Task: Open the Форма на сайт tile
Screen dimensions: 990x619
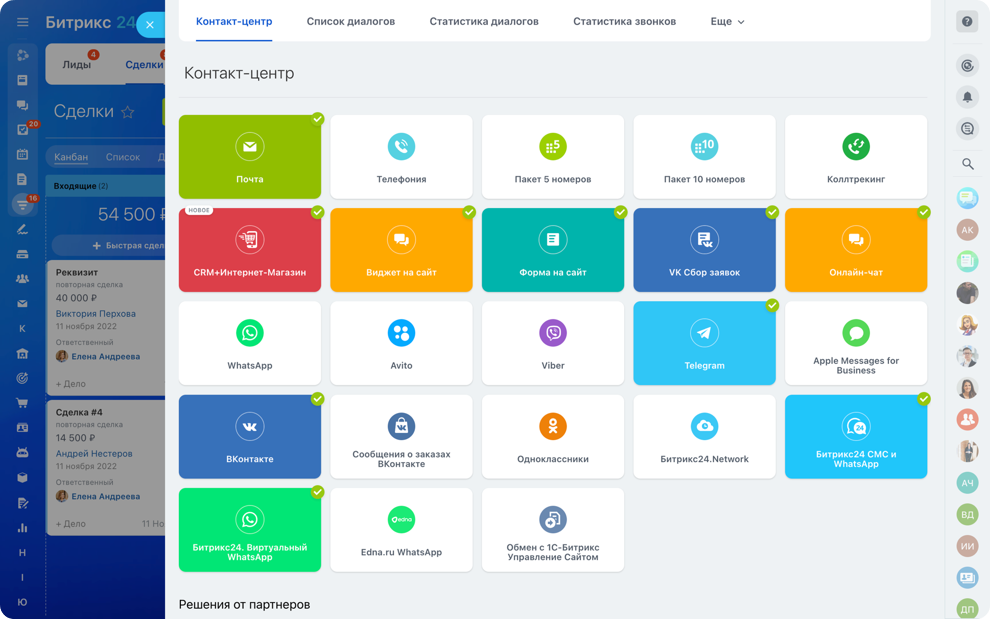Action: [x=552, y=250]
